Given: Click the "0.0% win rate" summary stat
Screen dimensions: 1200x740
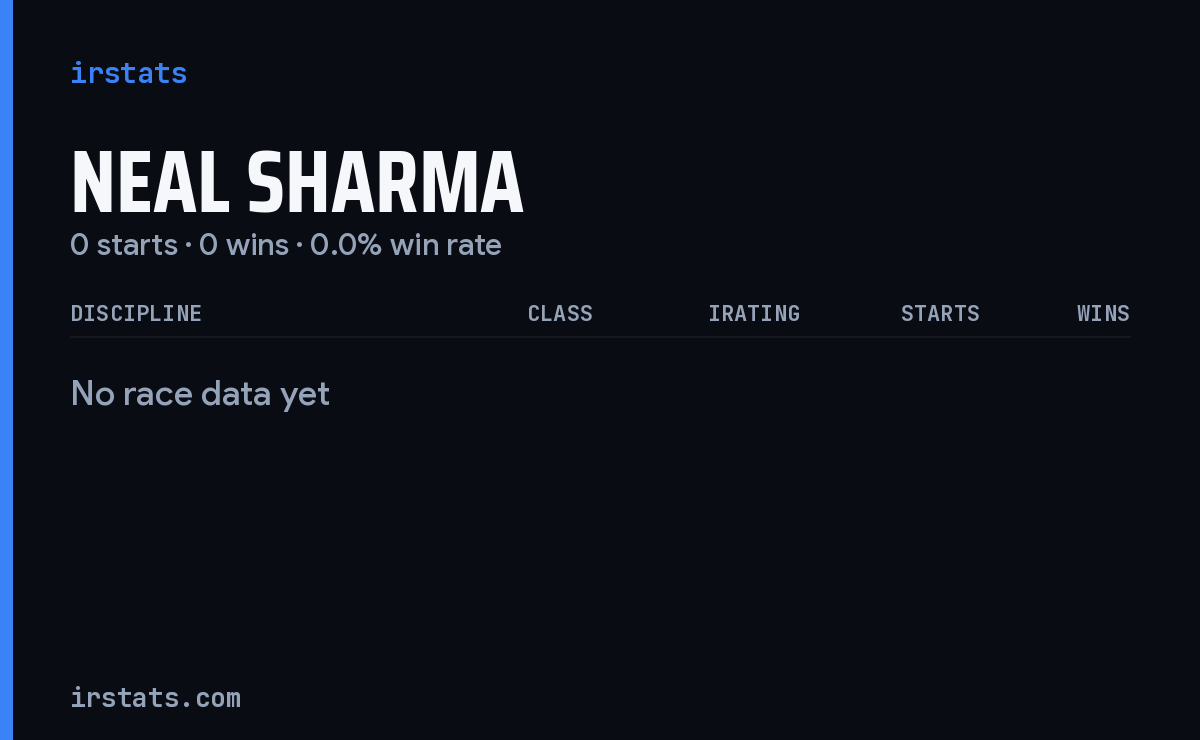Looking at the screenshot, I should point(406,245).
